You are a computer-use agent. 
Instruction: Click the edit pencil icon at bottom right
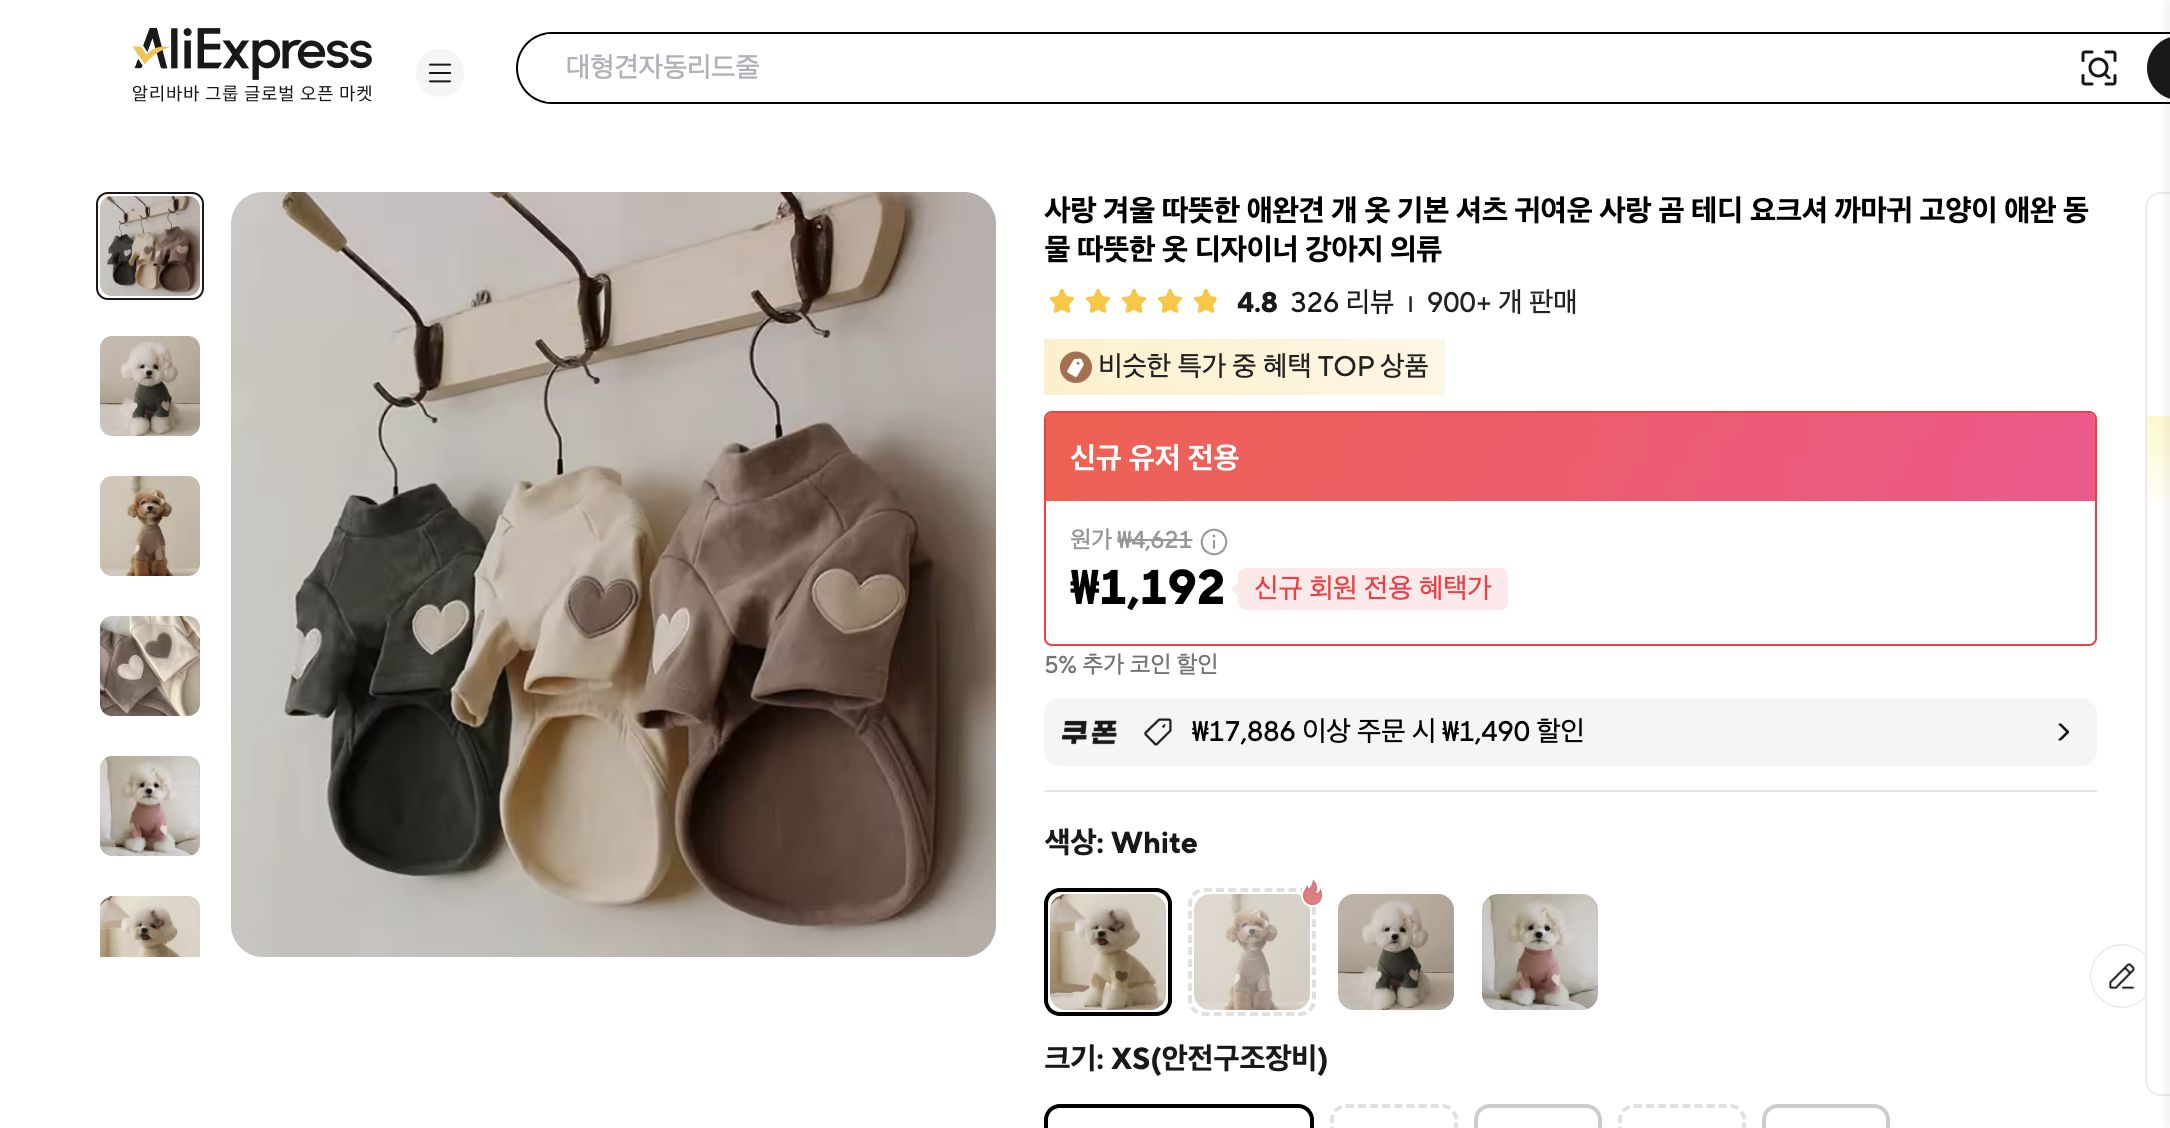tap(2120, 977)
